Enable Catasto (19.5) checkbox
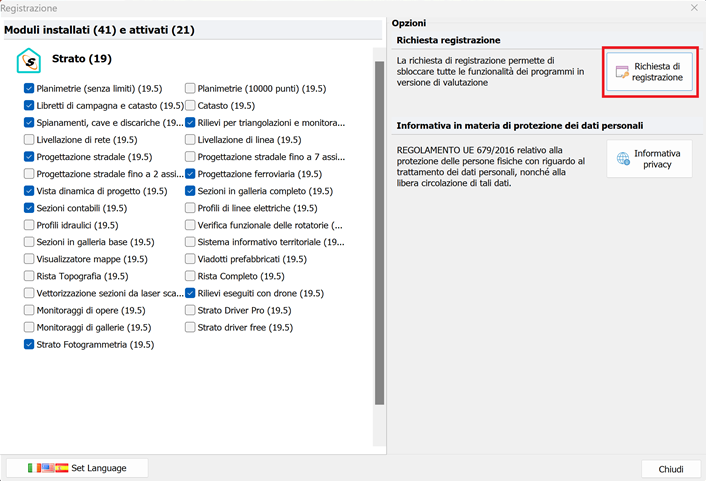 tap(190, 105)
